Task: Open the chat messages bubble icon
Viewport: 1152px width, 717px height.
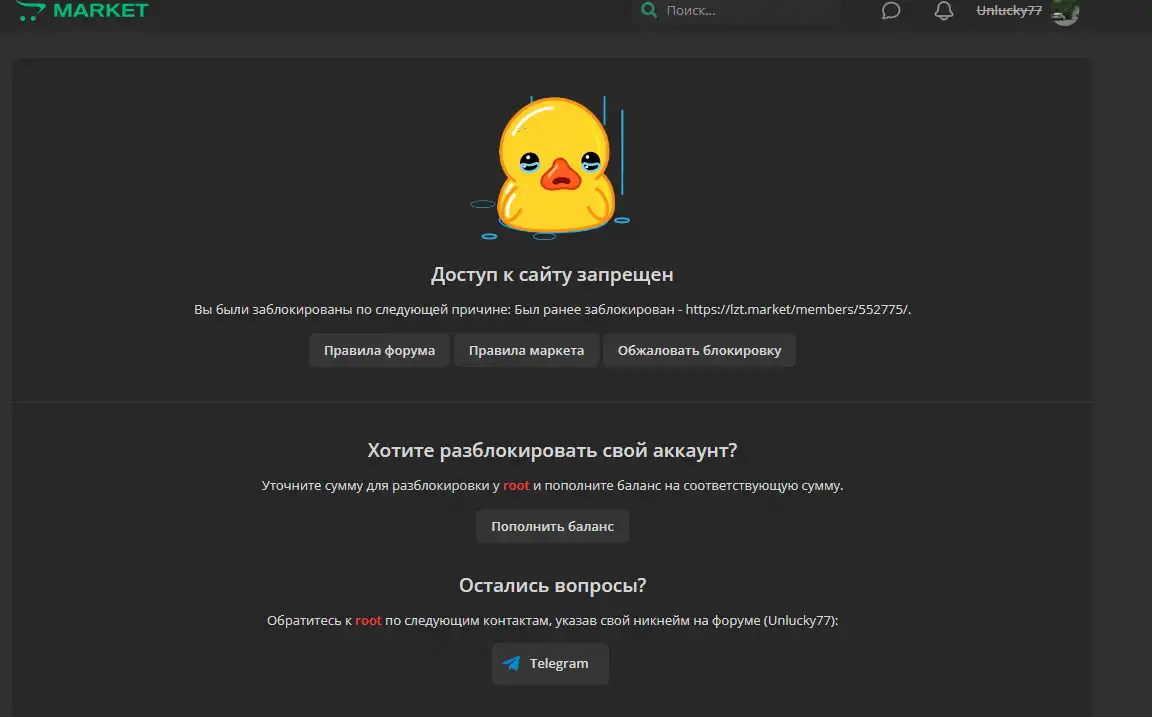Action: coord(890,10)
